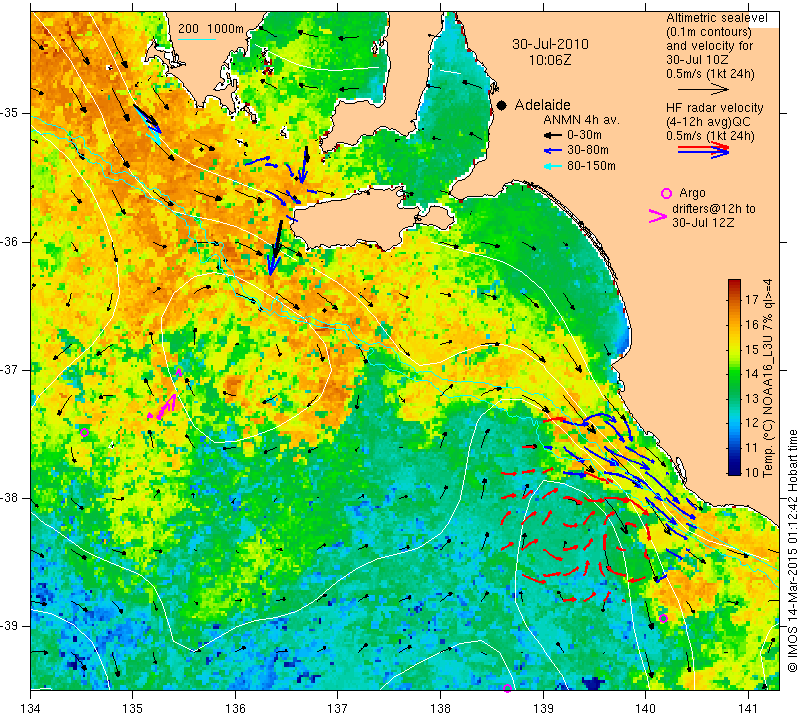Click the Argo float marker near 140.2, -39
The image size is (800, 720).
(x=663, y=618)
